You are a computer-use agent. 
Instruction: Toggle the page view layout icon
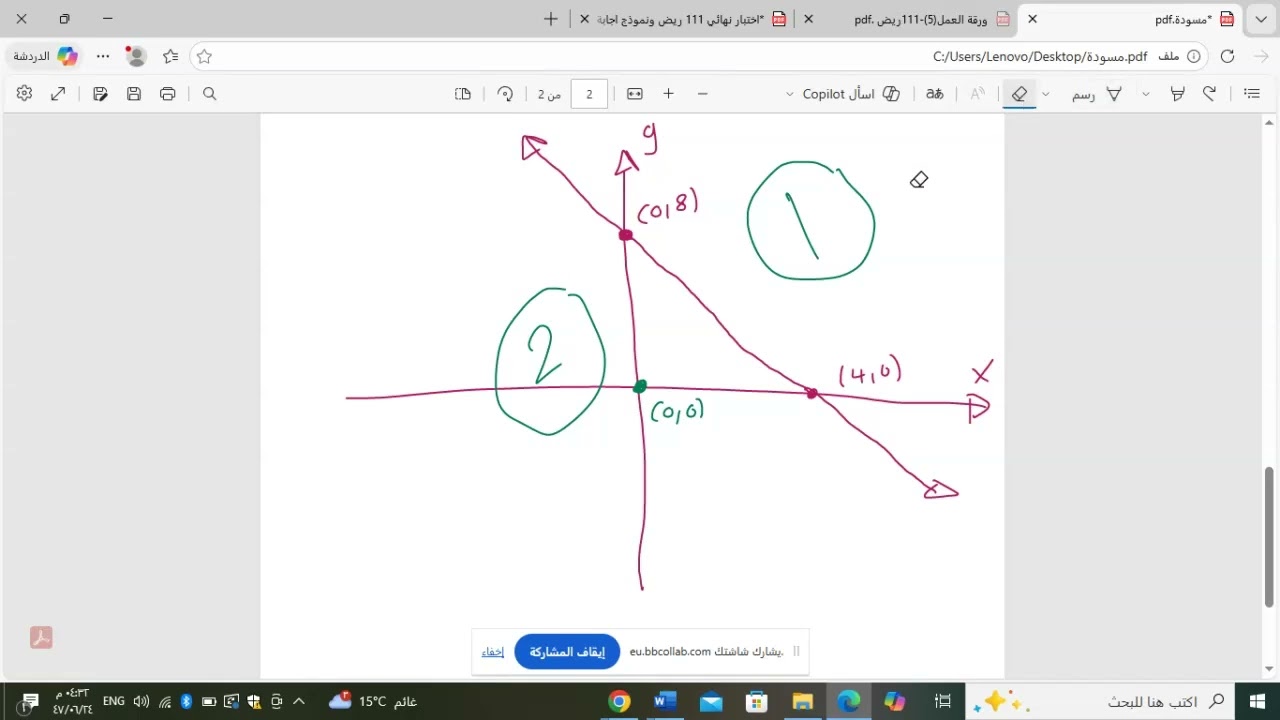[463, 94]
